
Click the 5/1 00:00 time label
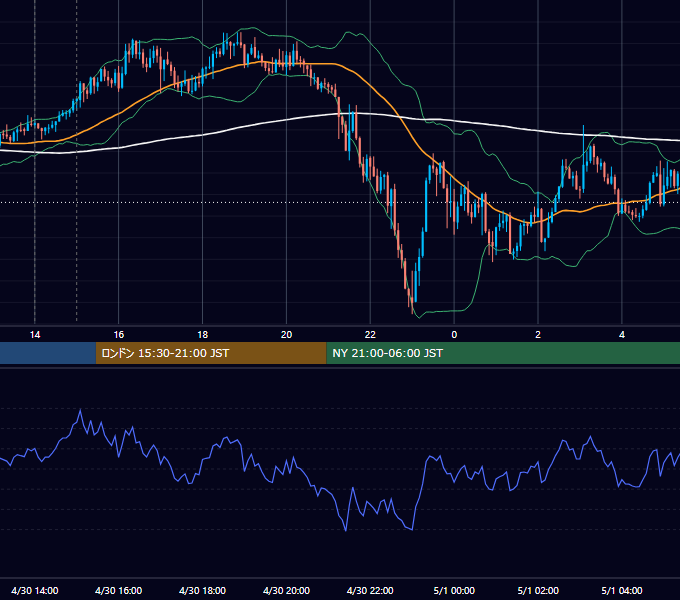(454, 590)
